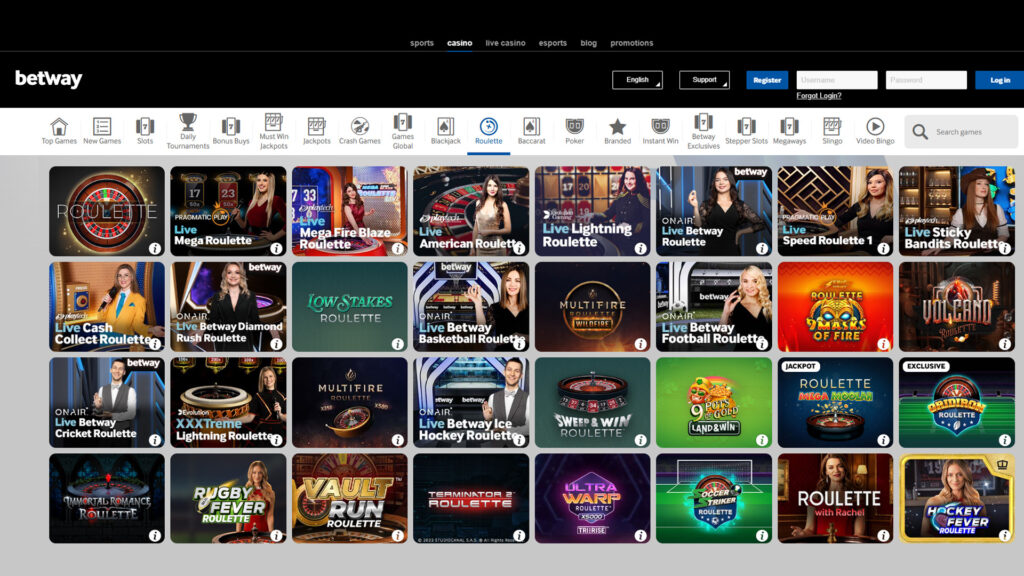Select the Stepper Slots category
1024x576 pixels.
coord(746,131)
